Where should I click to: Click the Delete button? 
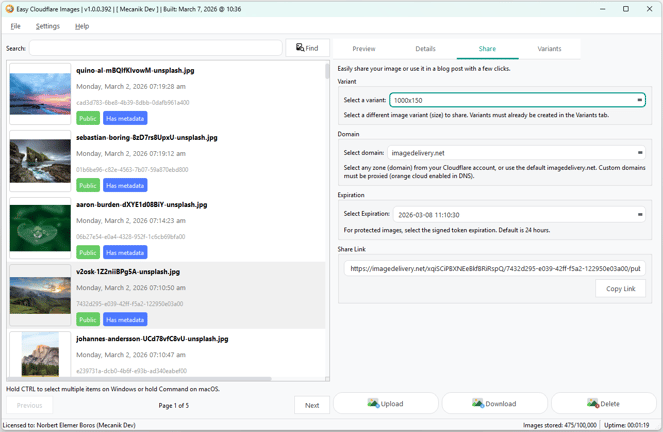click(603, 403)
